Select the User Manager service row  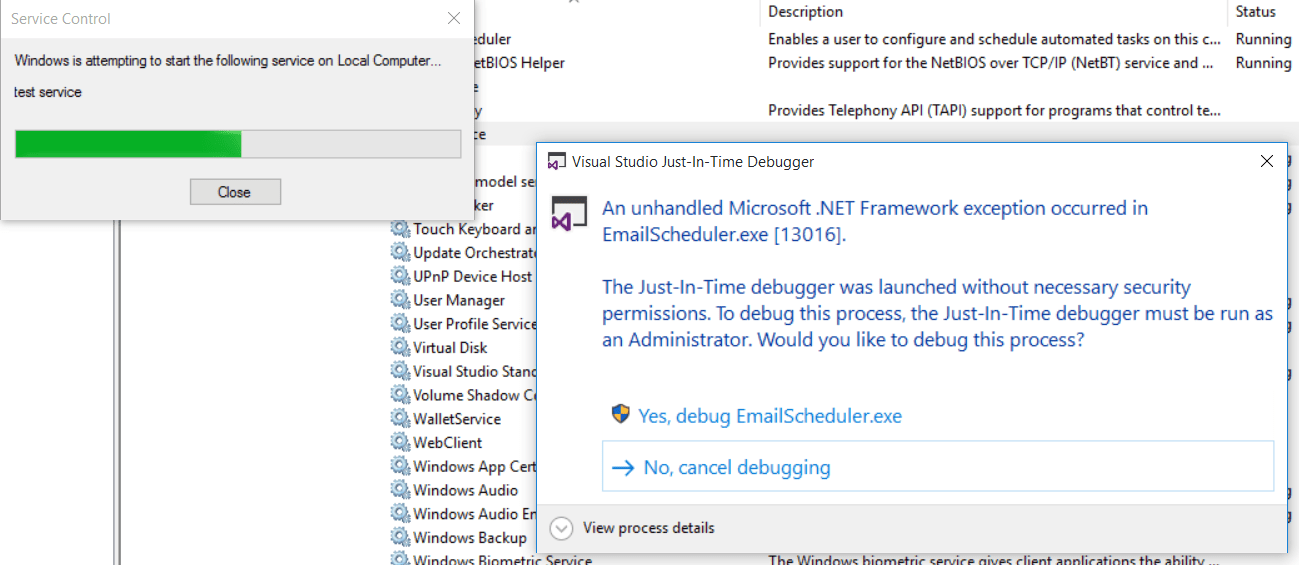tap(460, 300)
